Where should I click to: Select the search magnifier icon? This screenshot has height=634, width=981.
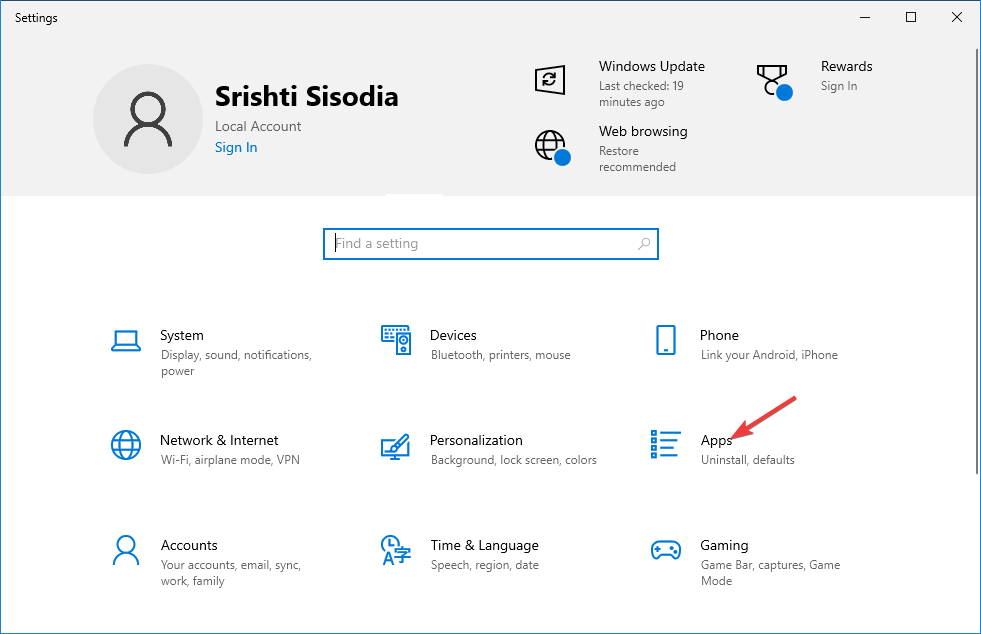tap(644, 244)
